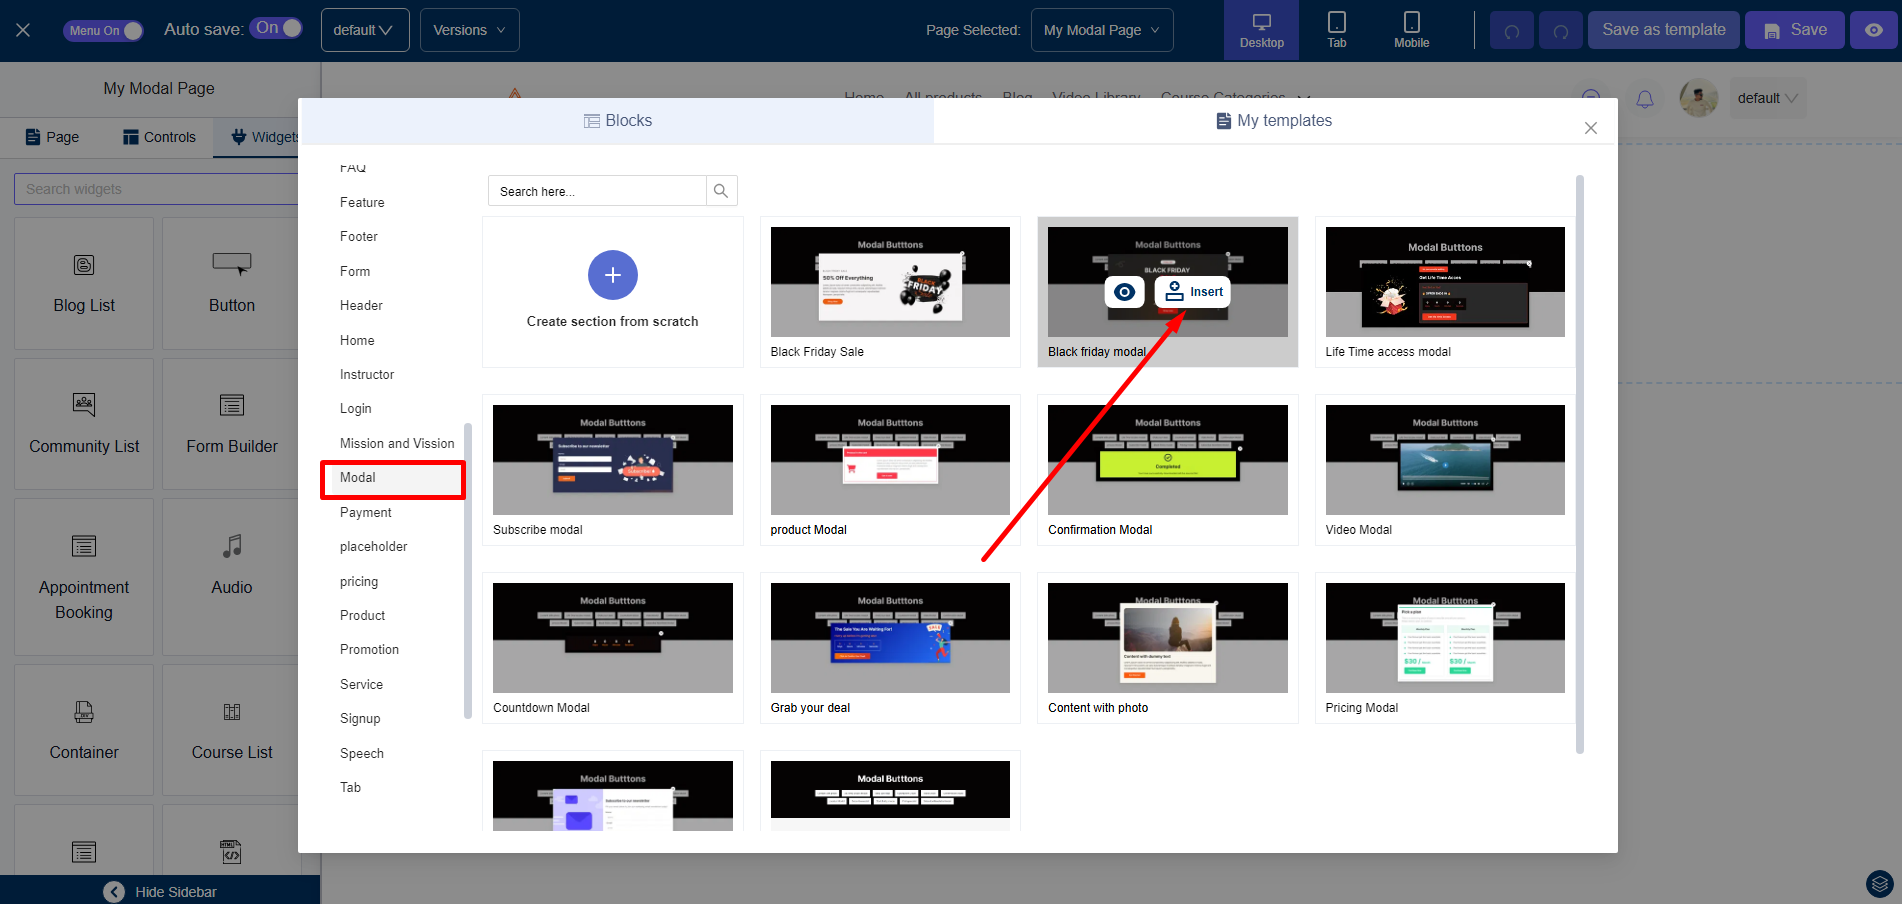Select the Content with photo thumbnail

point(1168,638)
